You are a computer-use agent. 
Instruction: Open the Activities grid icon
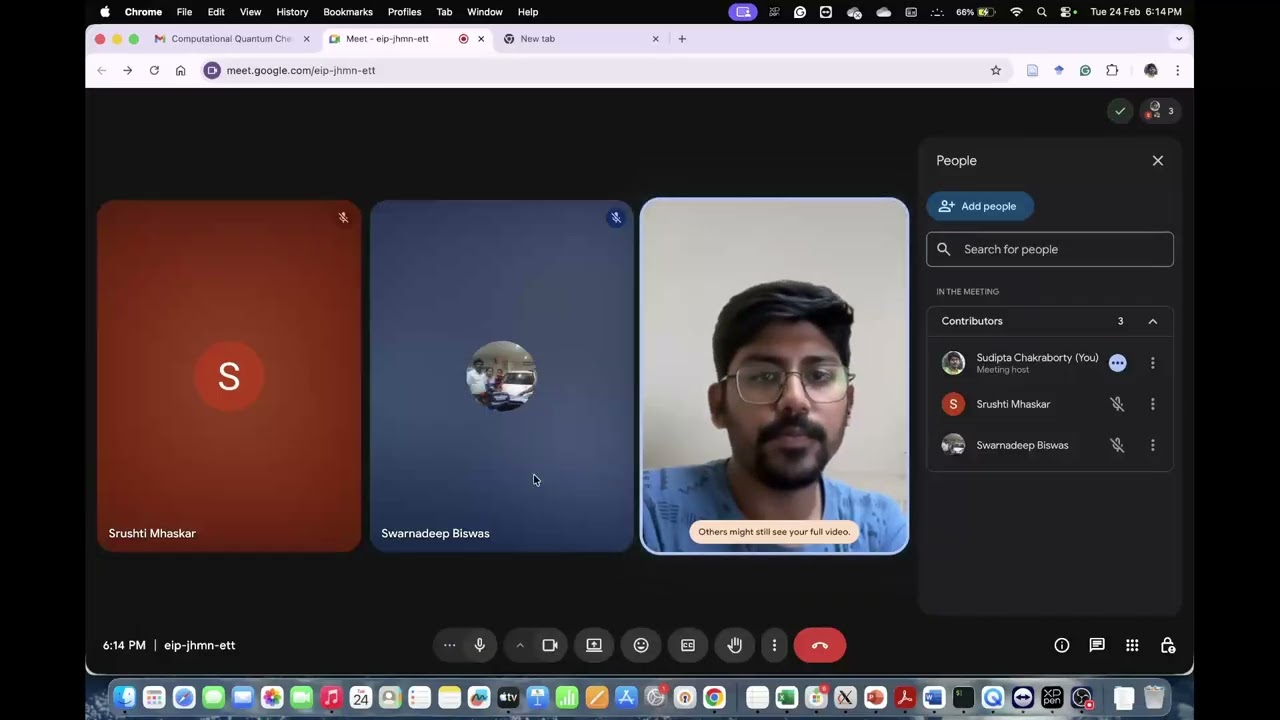[1132, 645]
